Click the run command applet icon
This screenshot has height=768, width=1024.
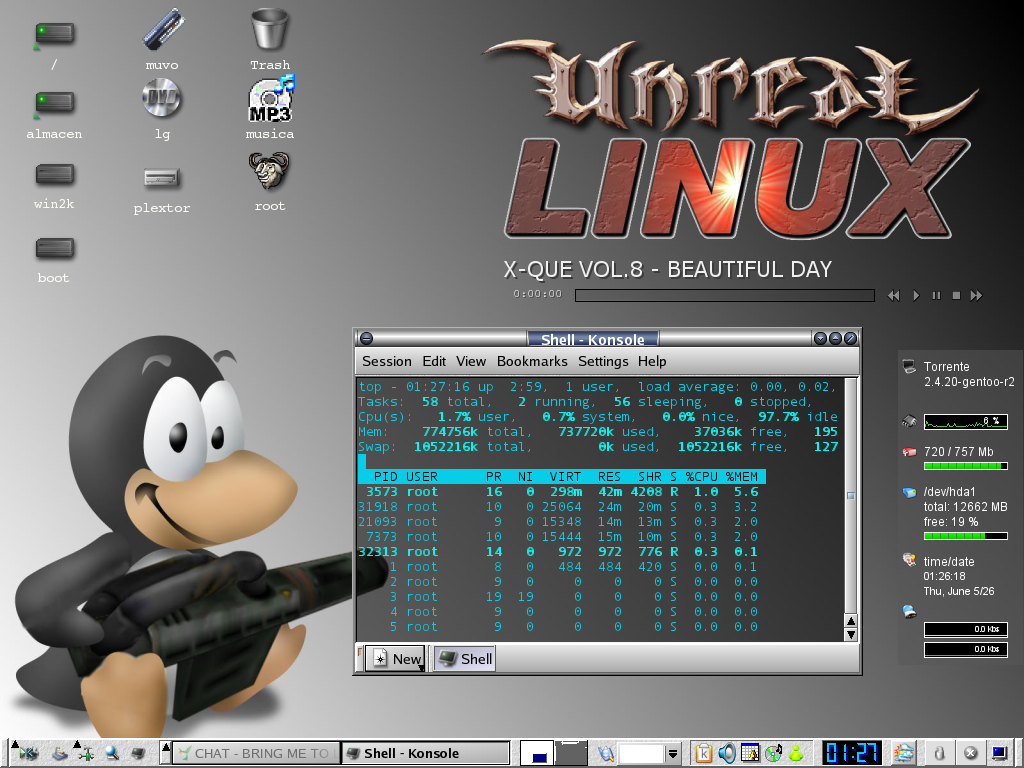click(606, 754)
